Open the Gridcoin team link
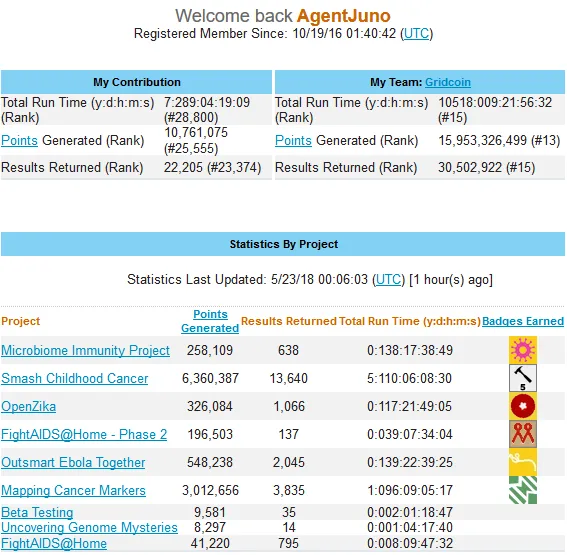The height and width of the screenshot is (555, 567). (x=448, y=82)
